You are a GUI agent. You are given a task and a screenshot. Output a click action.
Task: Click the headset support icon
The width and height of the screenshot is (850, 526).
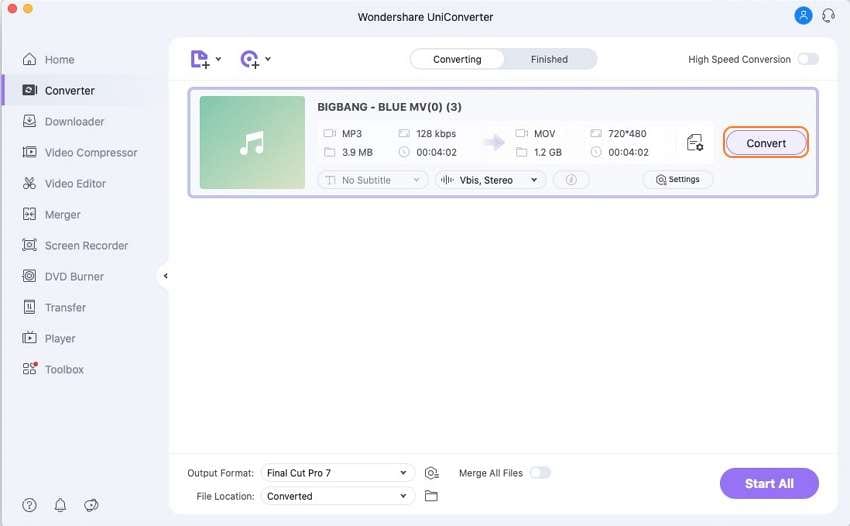click(x=828, y=16)
